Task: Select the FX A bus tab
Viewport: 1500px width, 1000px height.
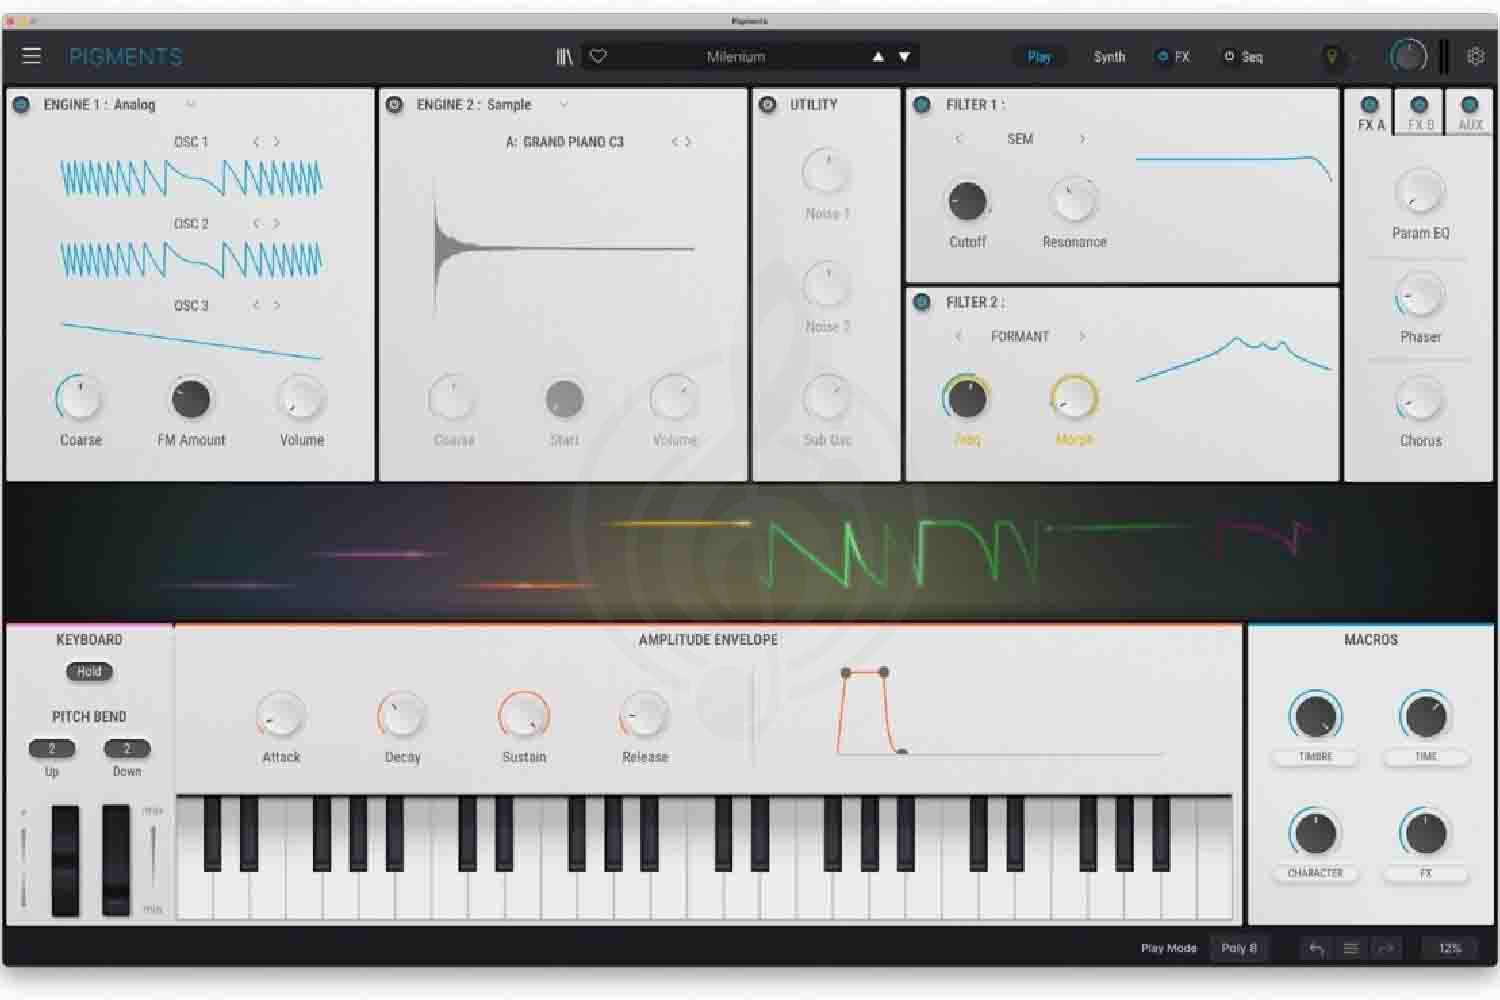Action: pyautogui.click(x=1370, y=114)
